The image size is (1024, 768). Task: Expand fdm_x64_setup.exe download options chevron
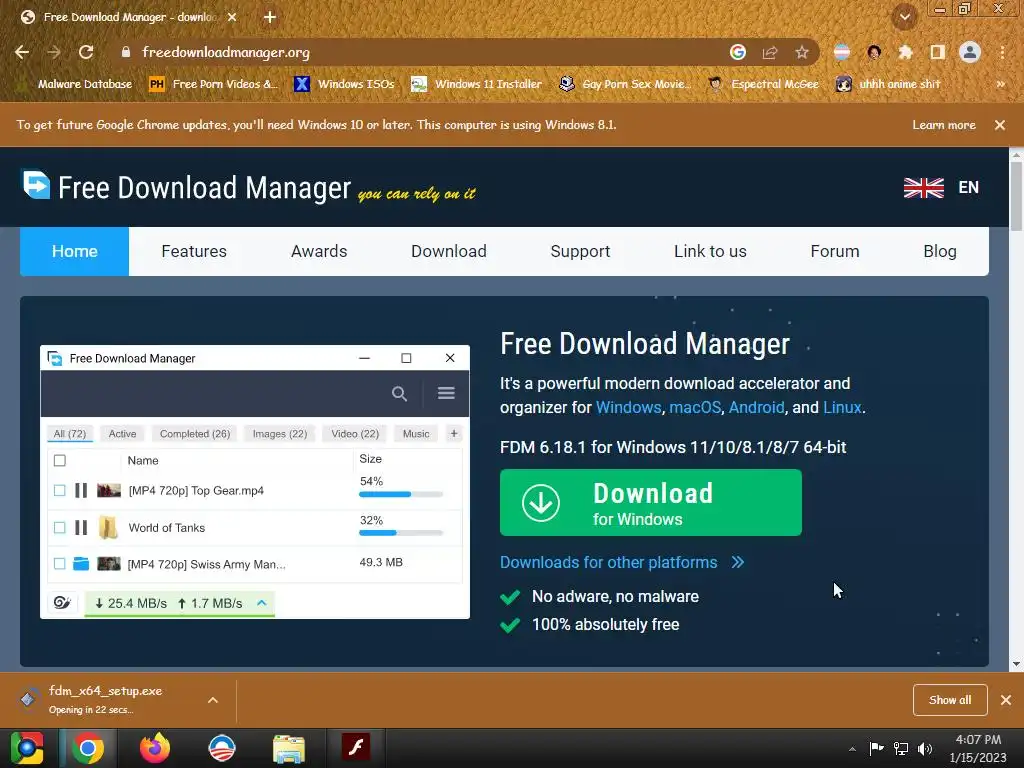click(x=213, y=700)
